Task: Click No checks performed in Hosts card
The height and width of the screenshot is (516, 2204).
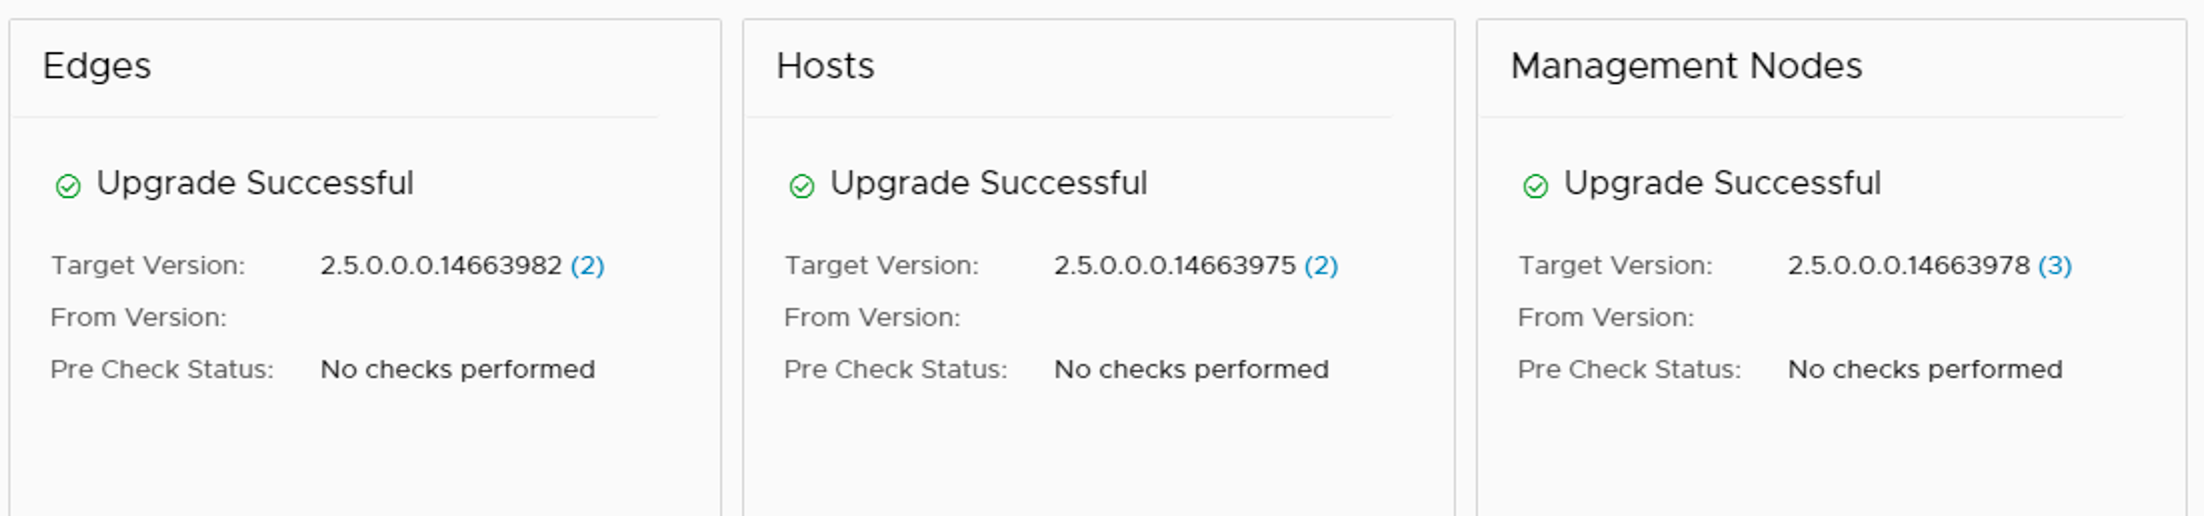Action: point(1191,370)
